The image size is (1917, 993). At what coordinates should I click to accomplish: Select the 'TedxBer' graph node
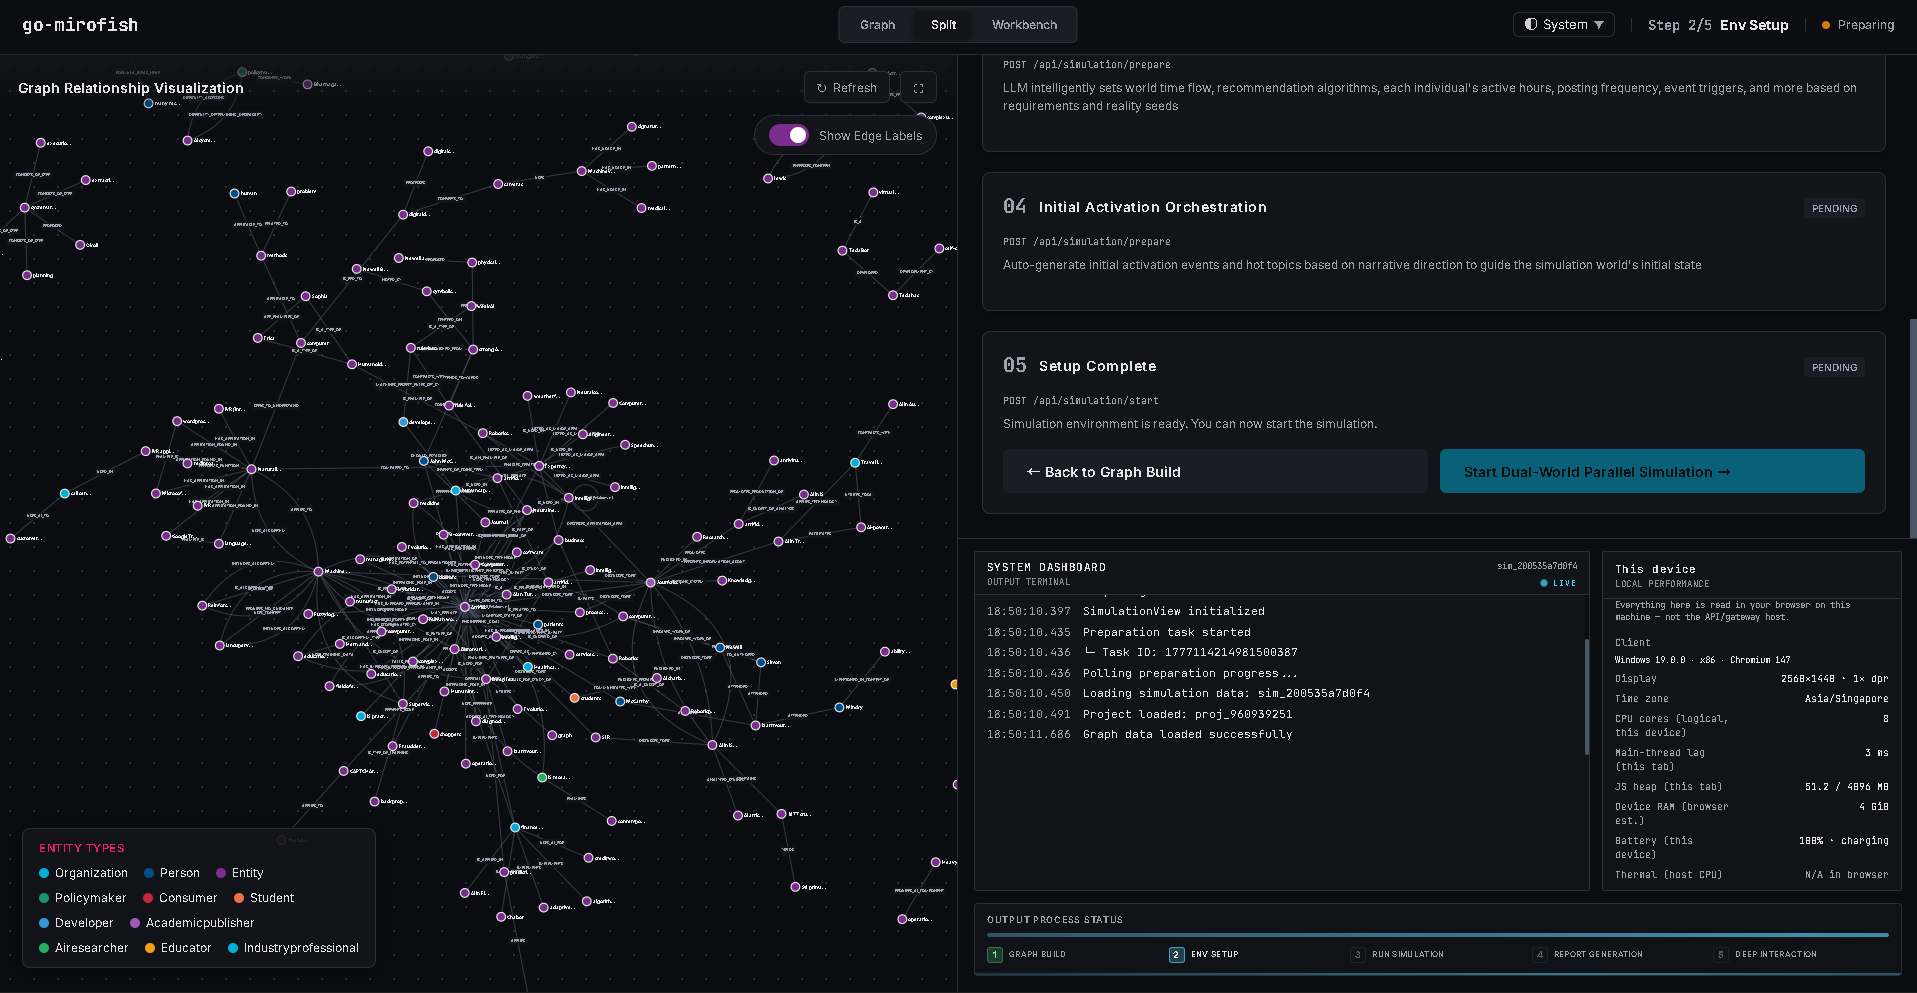(842, 250)
